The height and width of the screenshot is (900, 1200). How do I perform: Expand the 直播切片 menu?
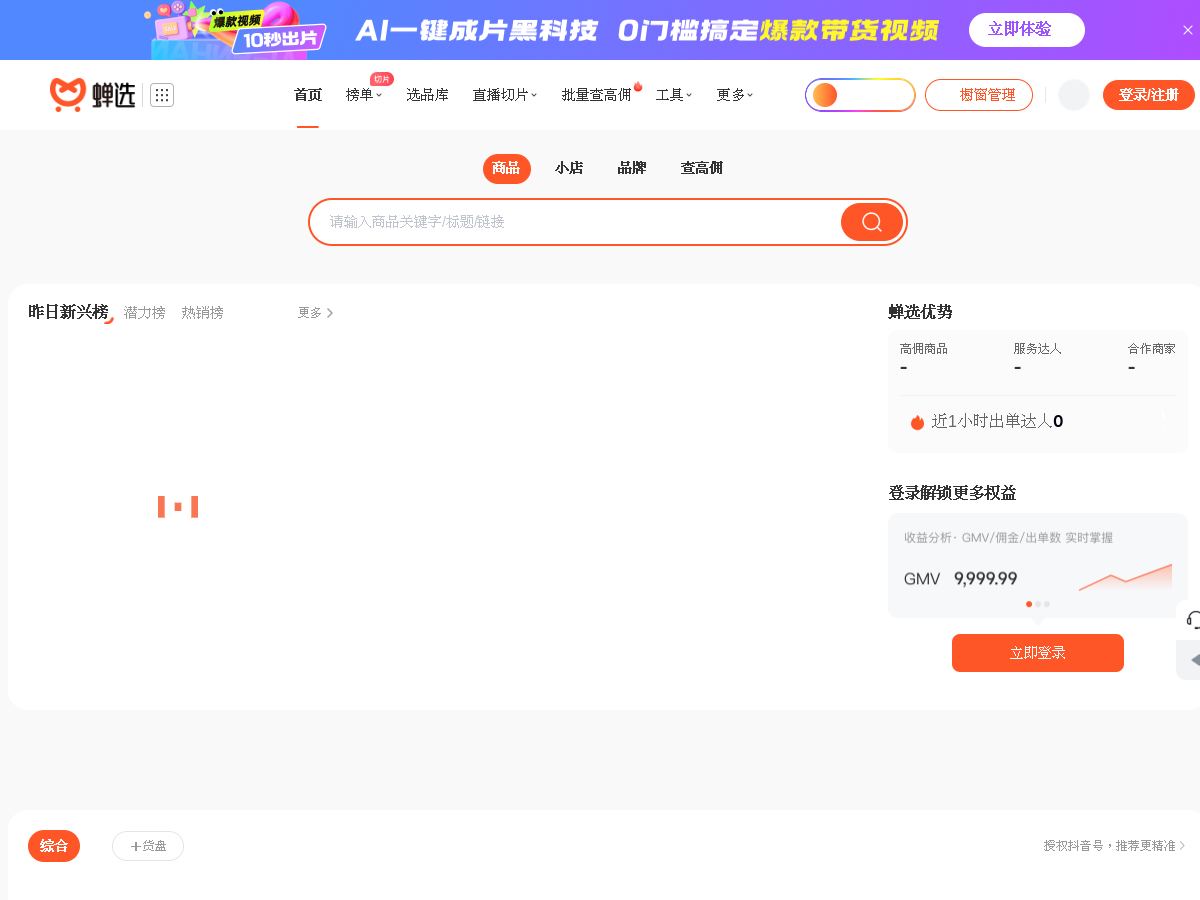(x=505, y=95)
